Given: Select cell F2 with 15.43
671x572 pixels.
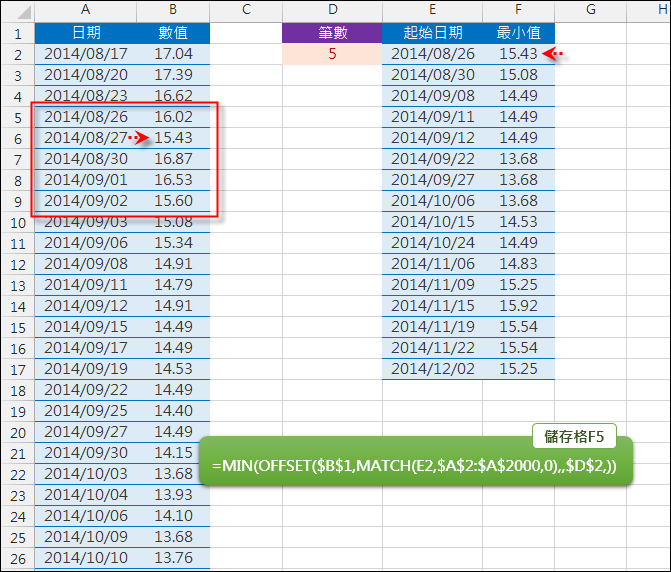Looking at the screenshot, I should click(x=518, y=54).
